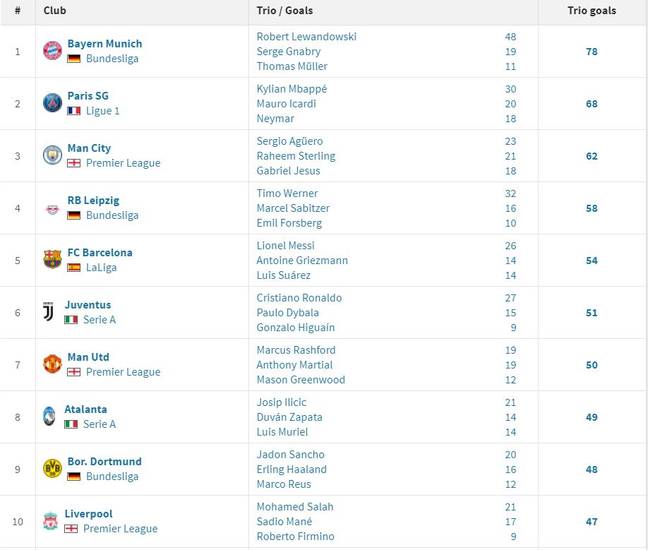Open Serie A link under Juventus

click(x=100, y=319)
